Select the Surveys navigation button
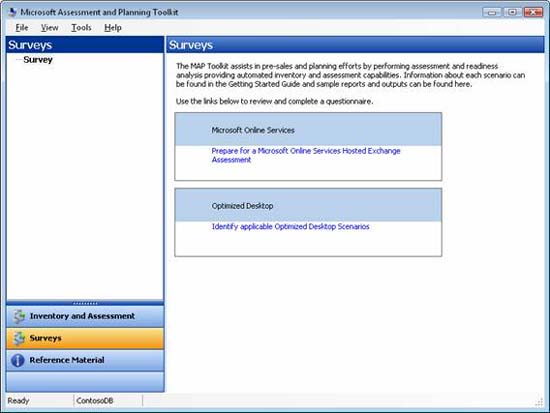Viewport: 550px width, 413px height. coord(85,338)
